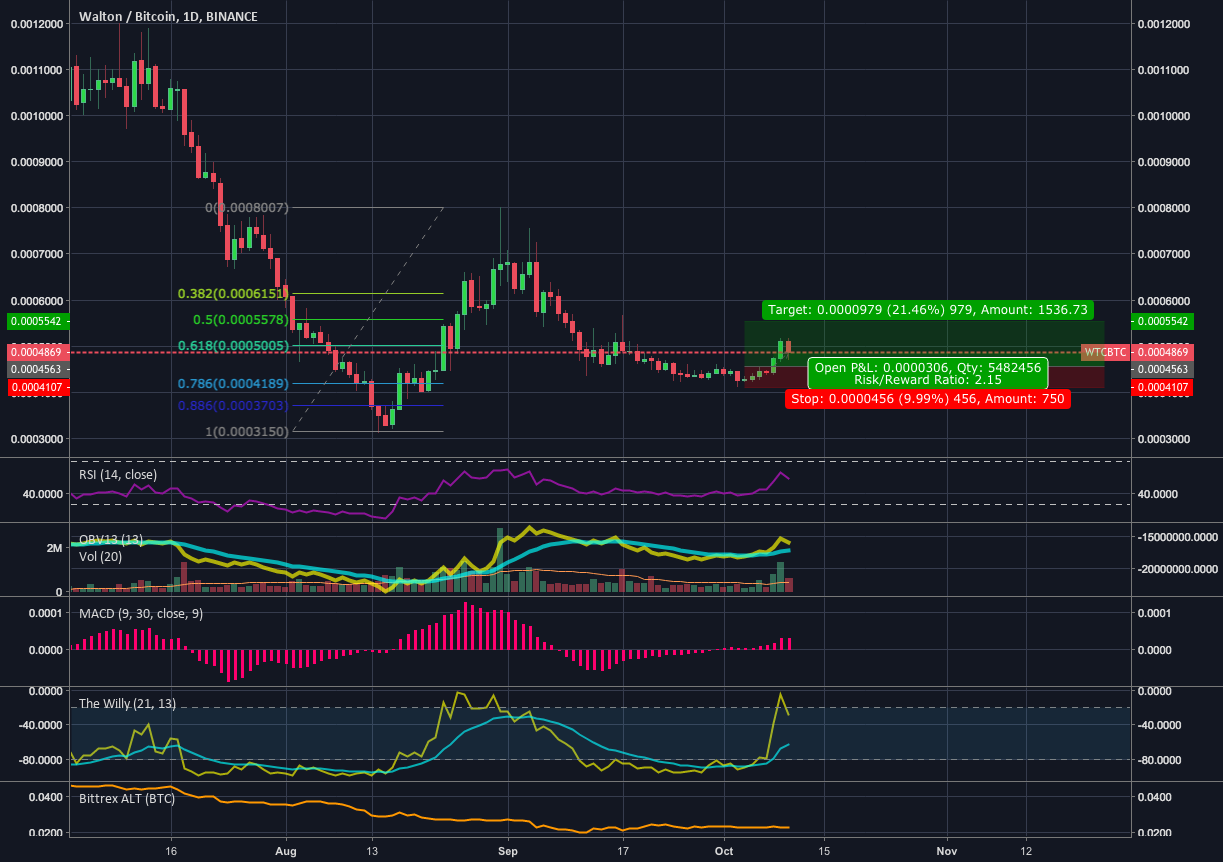
Task: Select the green profit zone of long position
Action: (924, 343)
